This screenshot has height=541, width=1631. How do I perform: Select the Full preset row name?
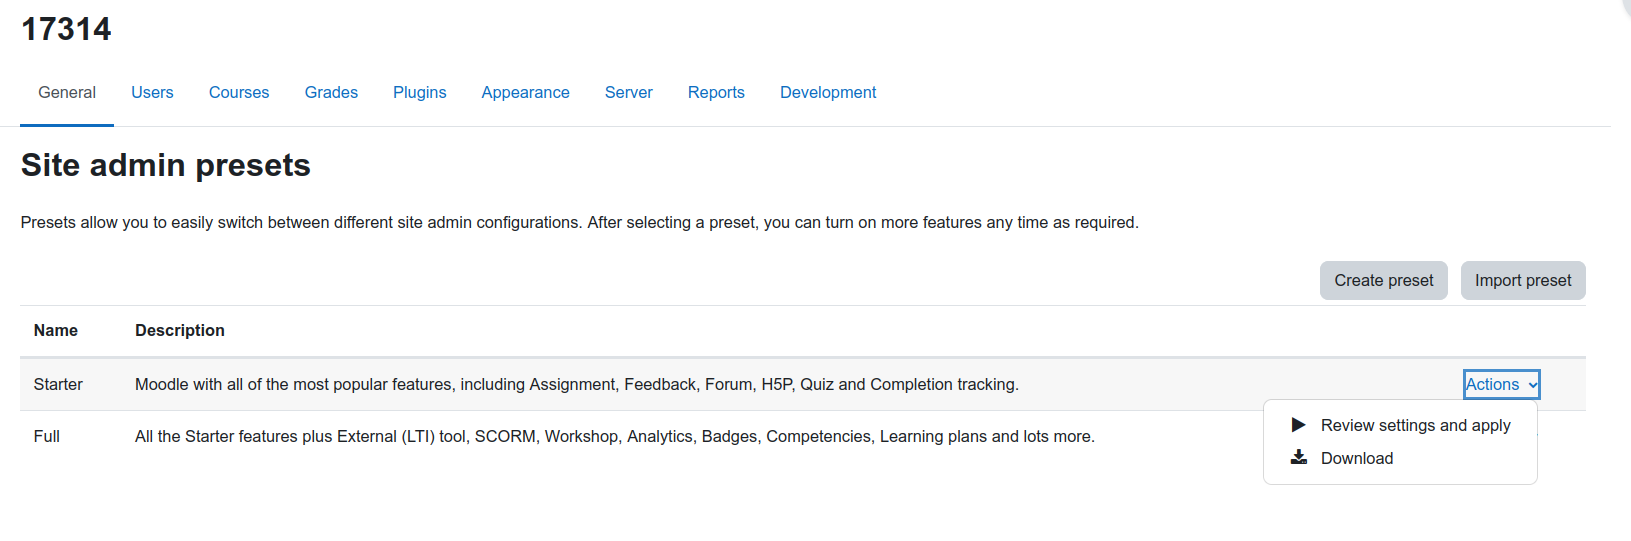click(47, 436)
